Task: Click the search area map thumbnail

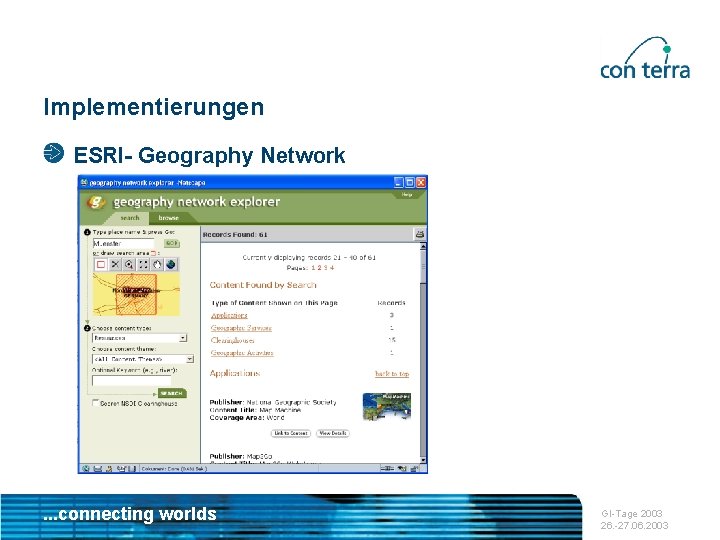Action: pyautogui.click(x=136, y=294)
